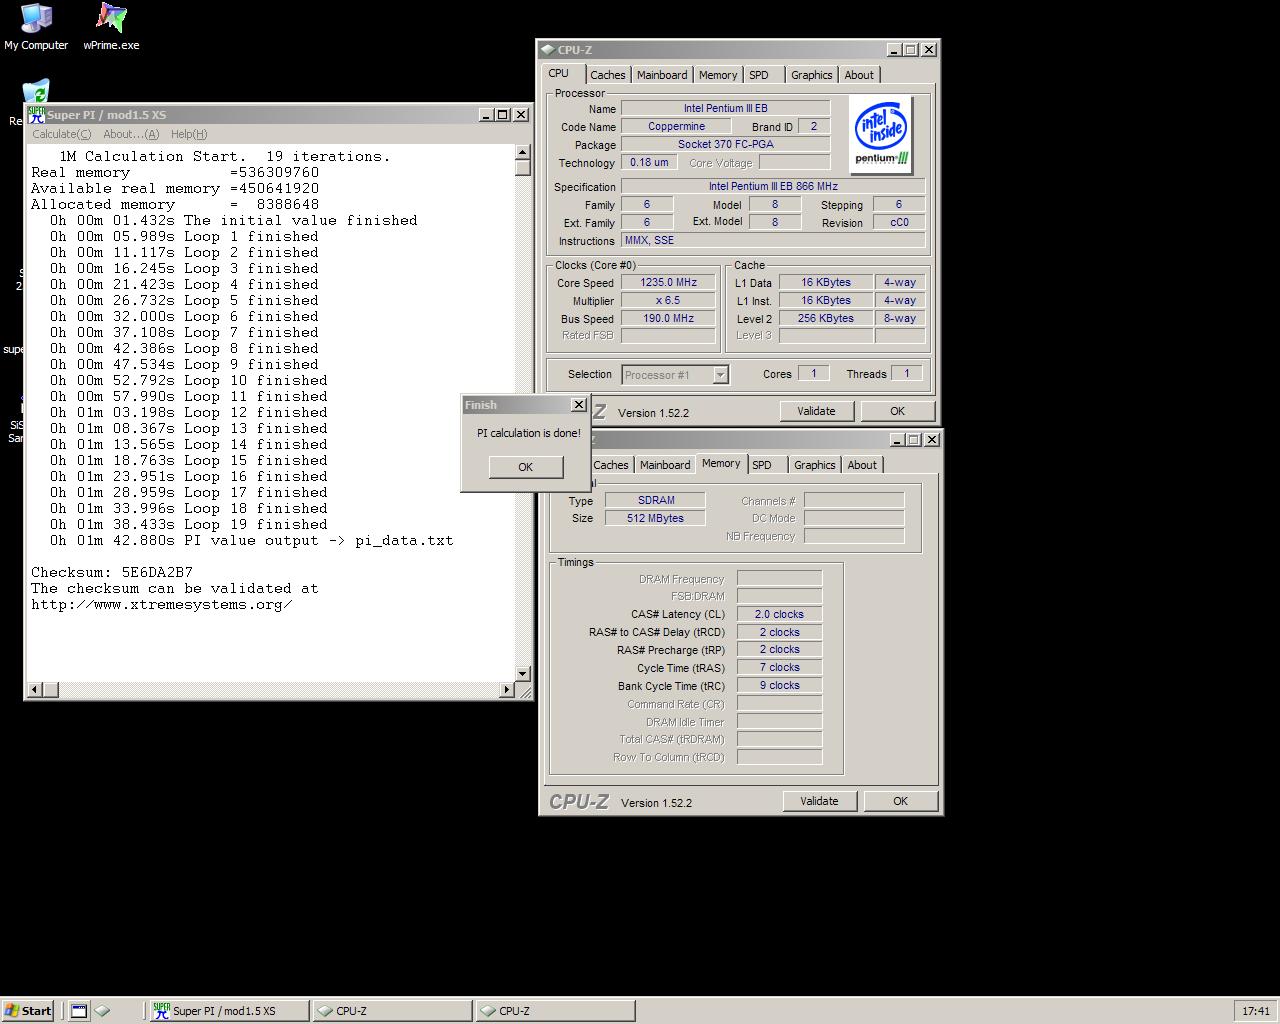
Task: Select the Mainboard tab in the lower CPU-Z
Action: (665, 465)
